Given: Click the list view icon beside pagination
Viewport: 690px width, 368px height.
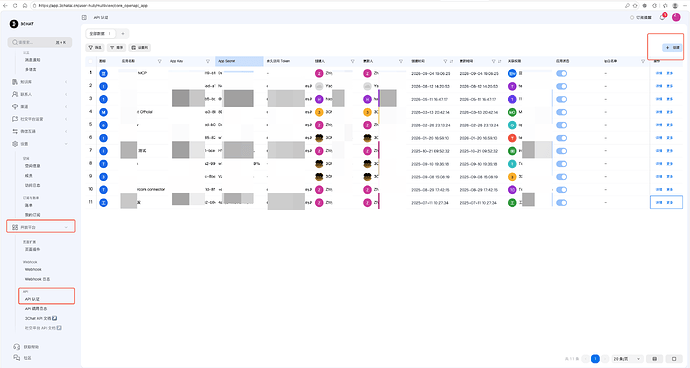Looking at the screenshot, I should pos(654,359).
